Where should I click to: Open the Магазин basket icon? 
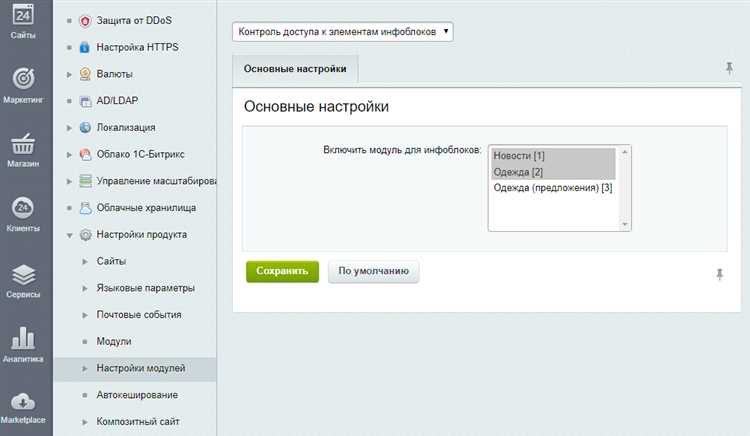click(23, 143)
